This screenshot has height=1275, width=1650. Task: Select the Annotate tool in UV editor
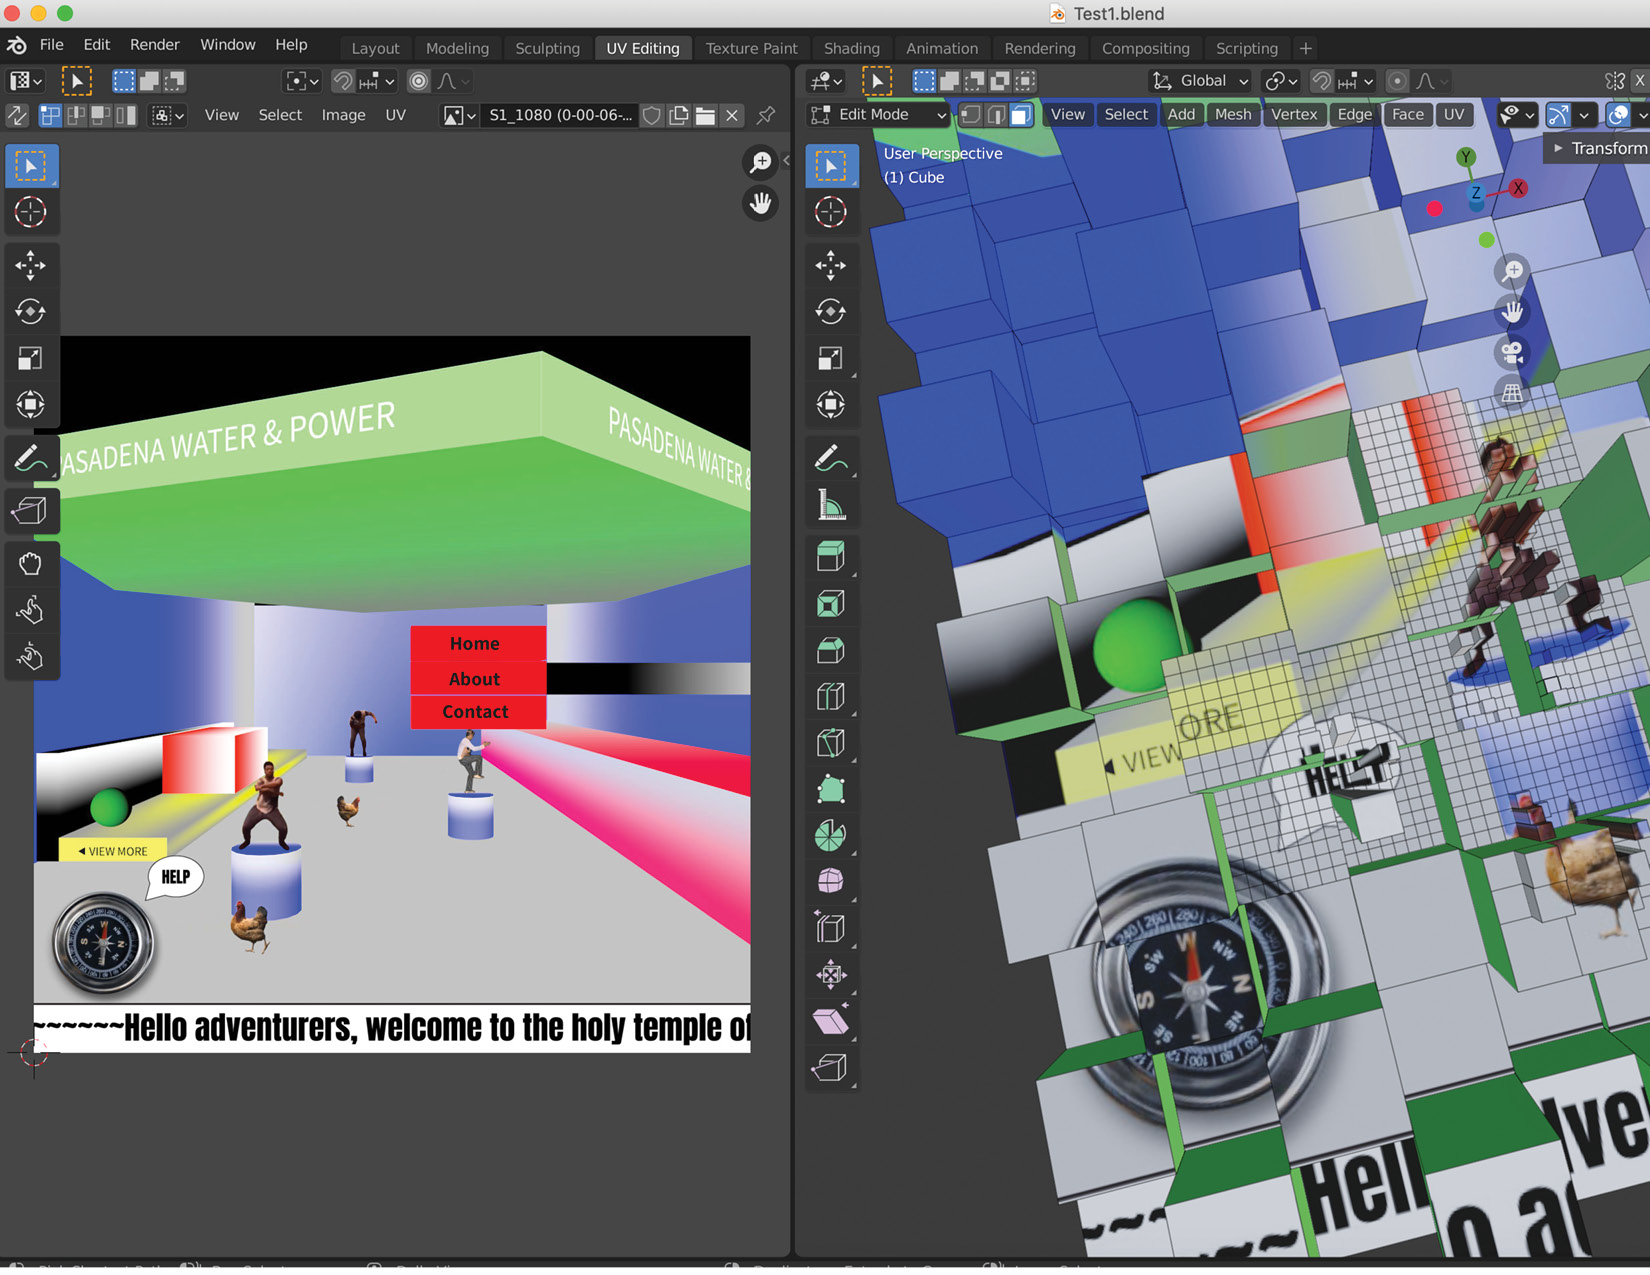click(30, 459)
